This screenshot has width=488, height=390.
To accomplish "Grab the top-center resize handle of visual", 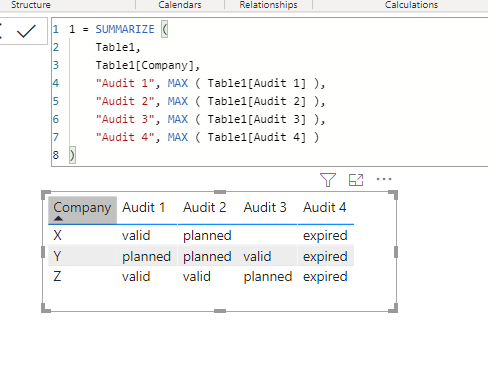I will 220,192.
